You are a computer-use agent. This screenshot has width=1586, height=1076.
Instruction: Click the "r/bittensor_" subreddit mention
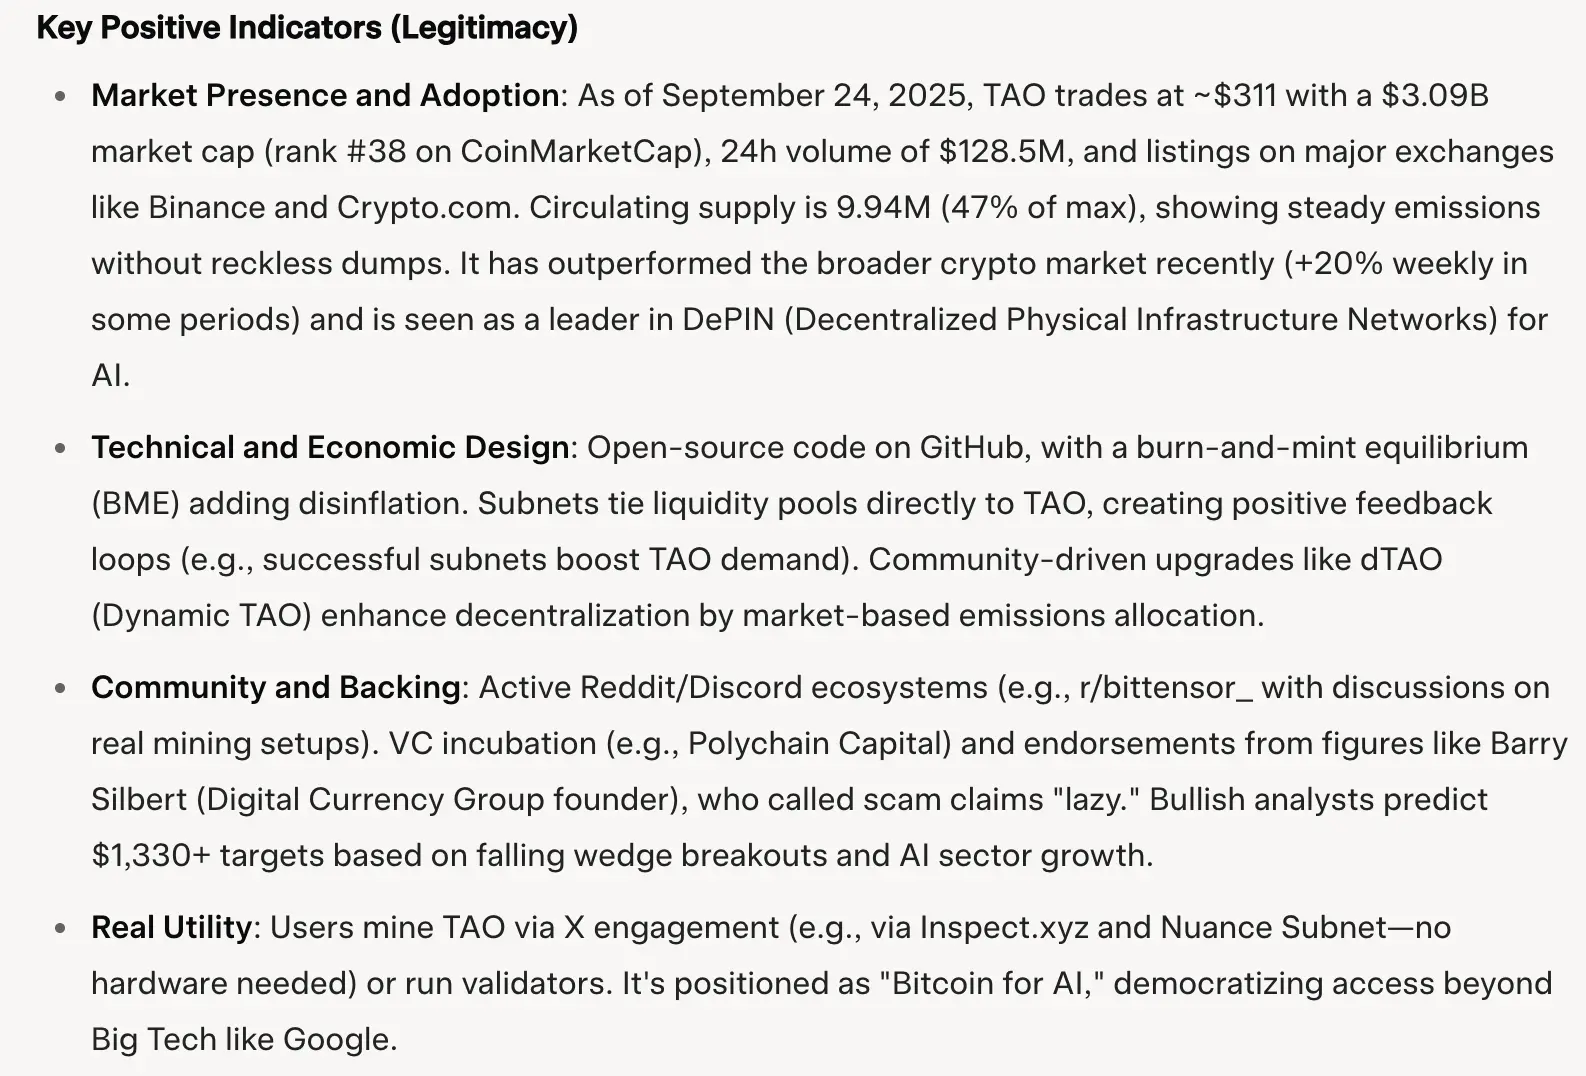(1166, 687)
